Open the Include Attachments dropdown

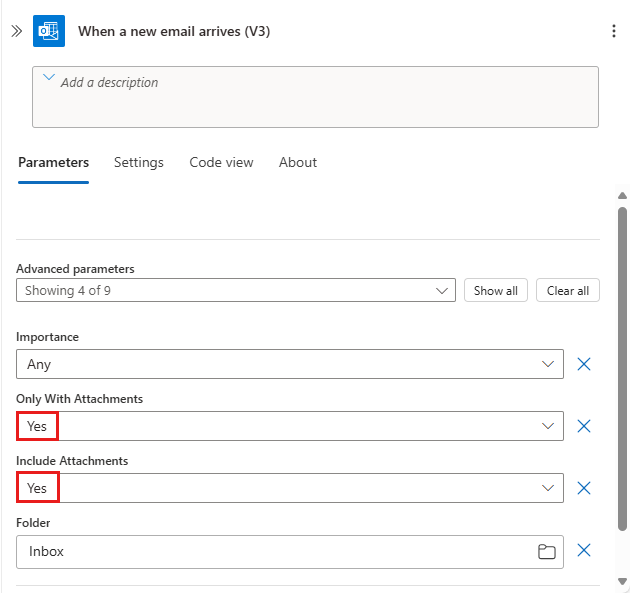[290, 488]
